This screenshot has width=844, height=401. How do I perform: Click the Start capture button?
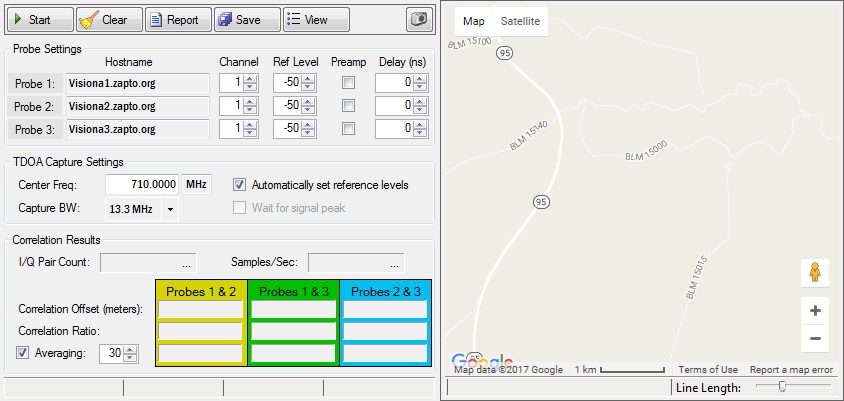(38, 20)
